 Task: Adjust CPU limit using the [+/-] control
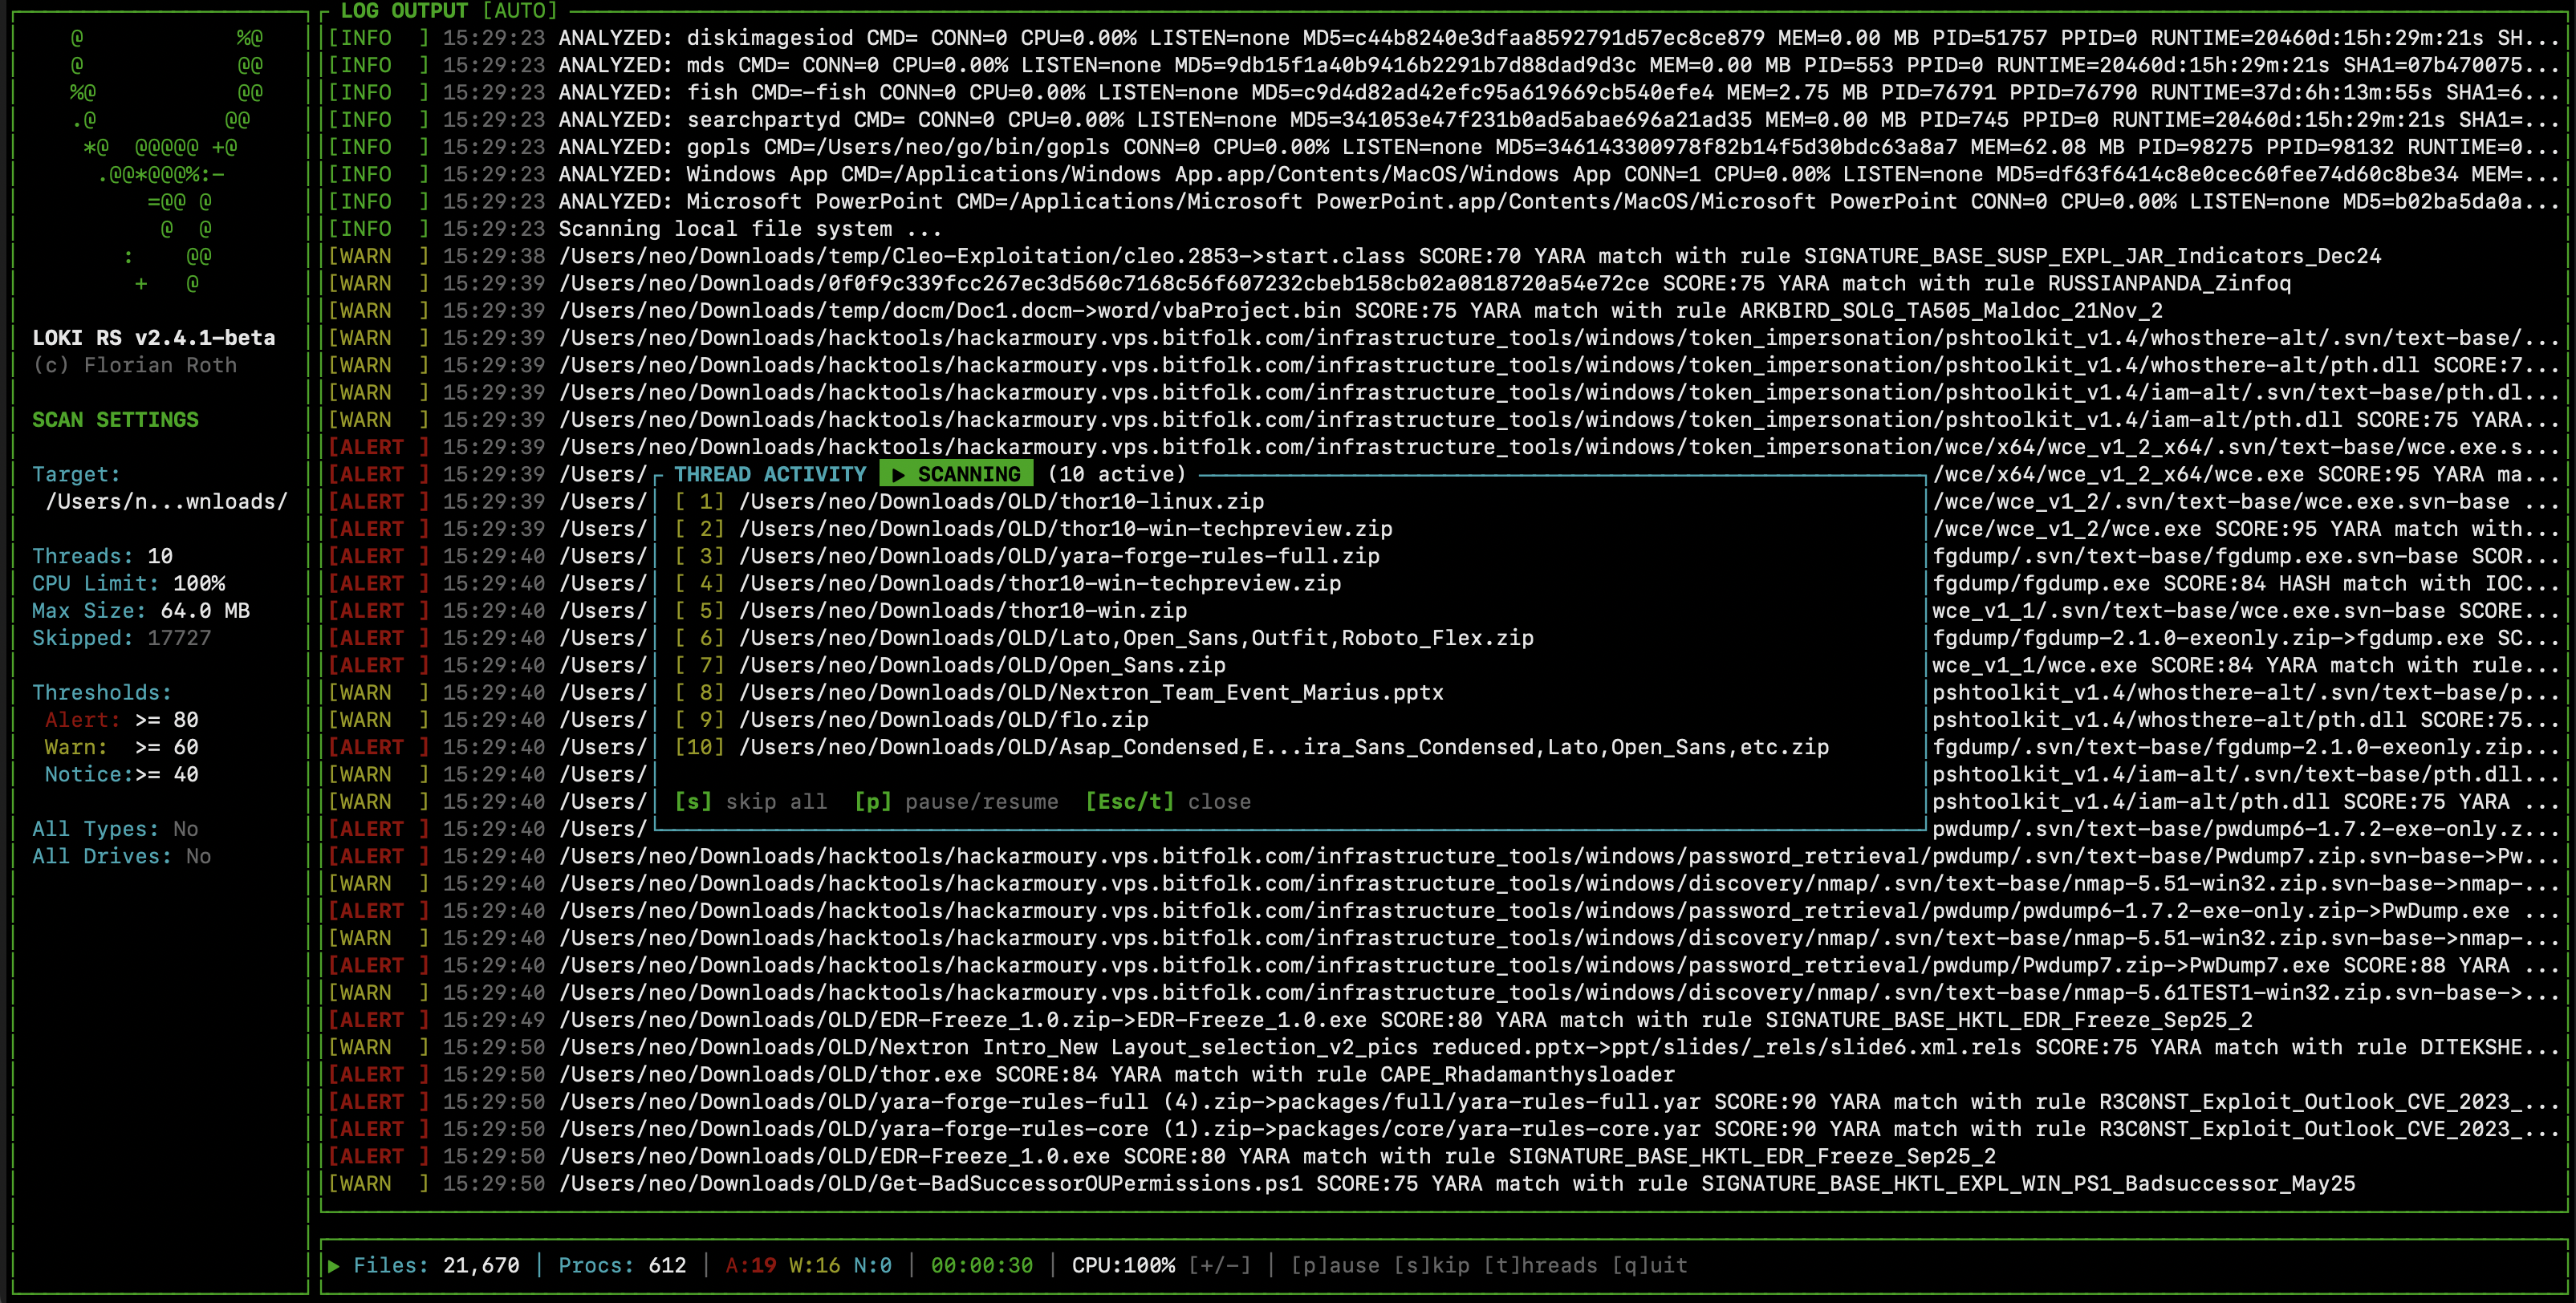point(1220,1265)
